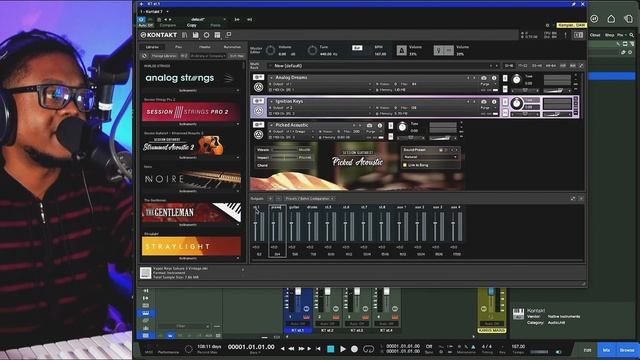Click the exclamation warning icon in Kontakt header
This screenshot has width=640, height=360.
click(x=565, y=35)
